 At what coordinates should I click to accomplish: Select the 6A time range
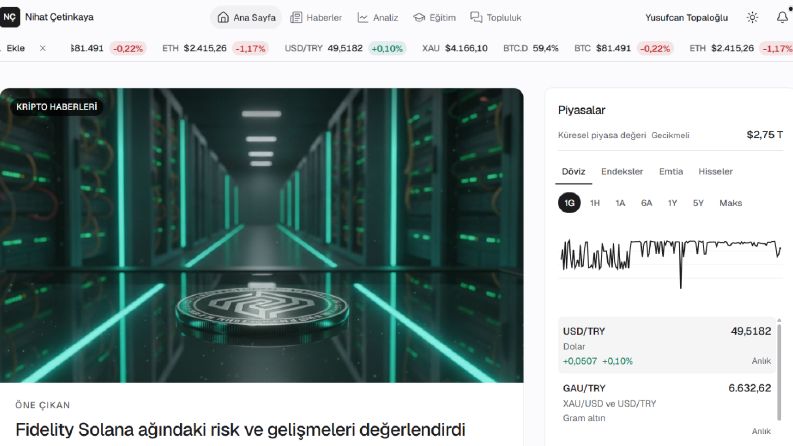[646, 203]
